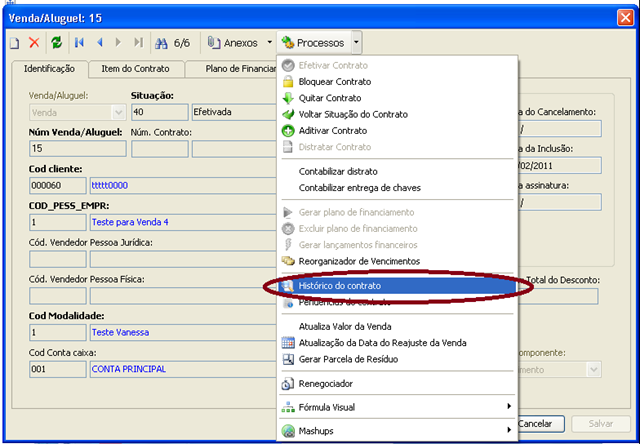Click Situação code field showing 40
Viewport: 640px width, 444px height.
click(x=160, y=112)
